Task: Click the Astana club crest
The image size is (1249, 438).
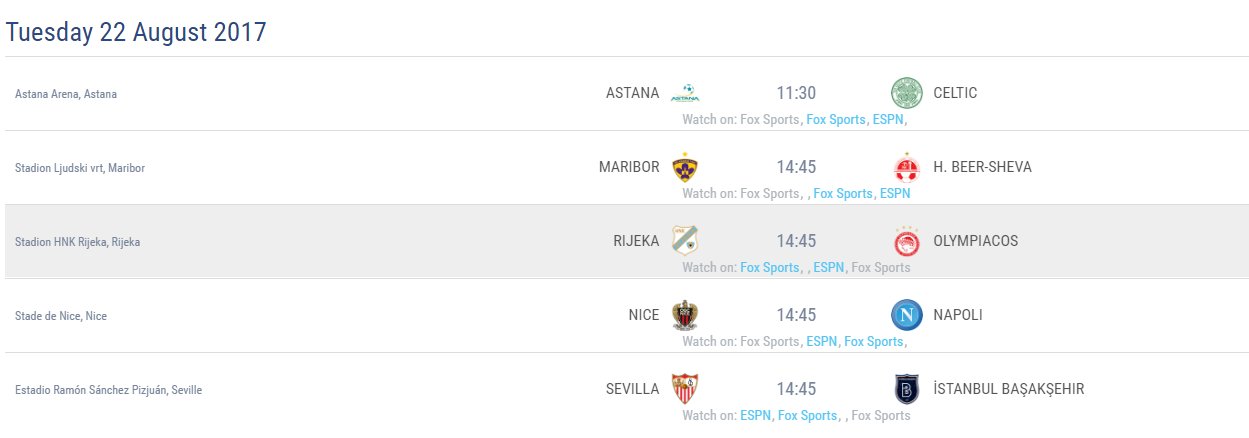Action: coord(685,93)
